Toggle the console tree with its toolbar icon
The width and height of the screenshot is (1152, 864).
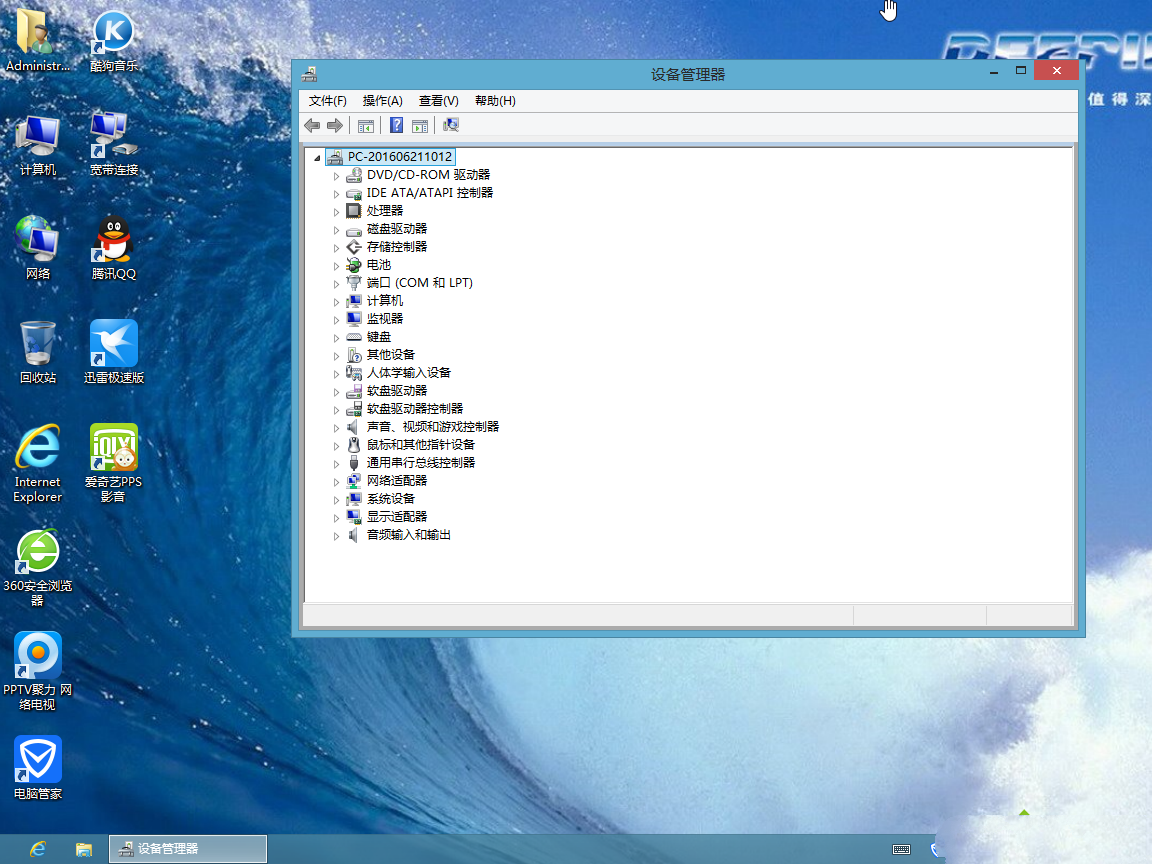point(366,125)
